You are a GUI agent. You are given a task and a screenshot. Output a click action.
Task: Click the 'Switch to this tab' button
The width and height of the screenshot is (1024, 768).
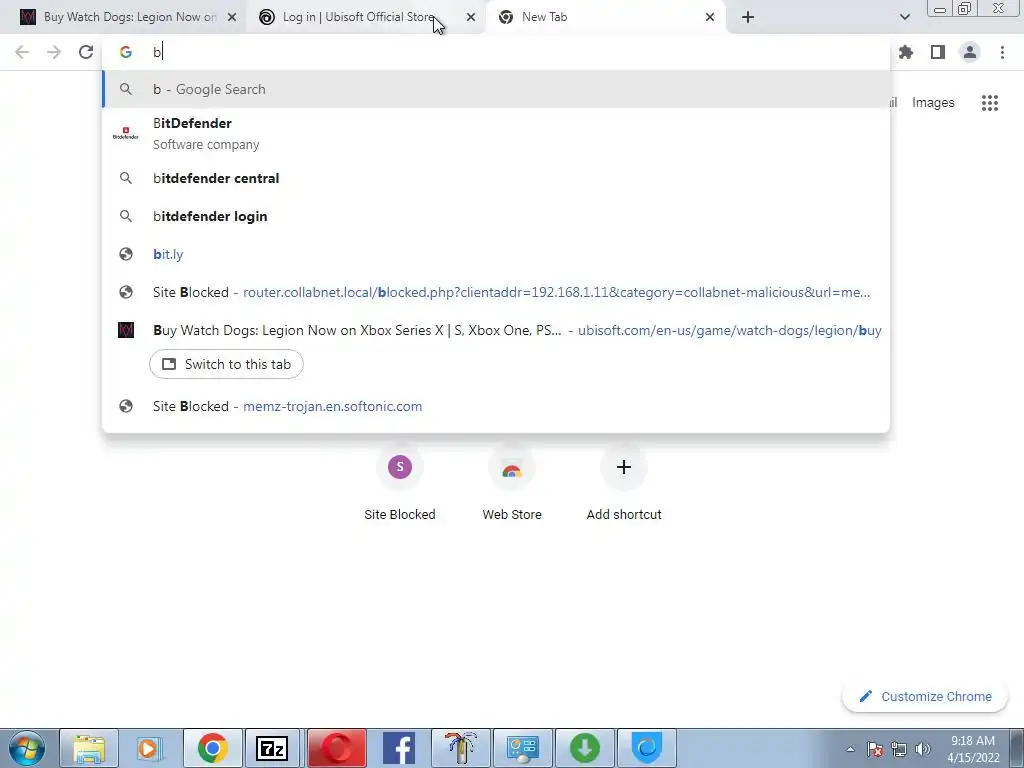[226, 364]
